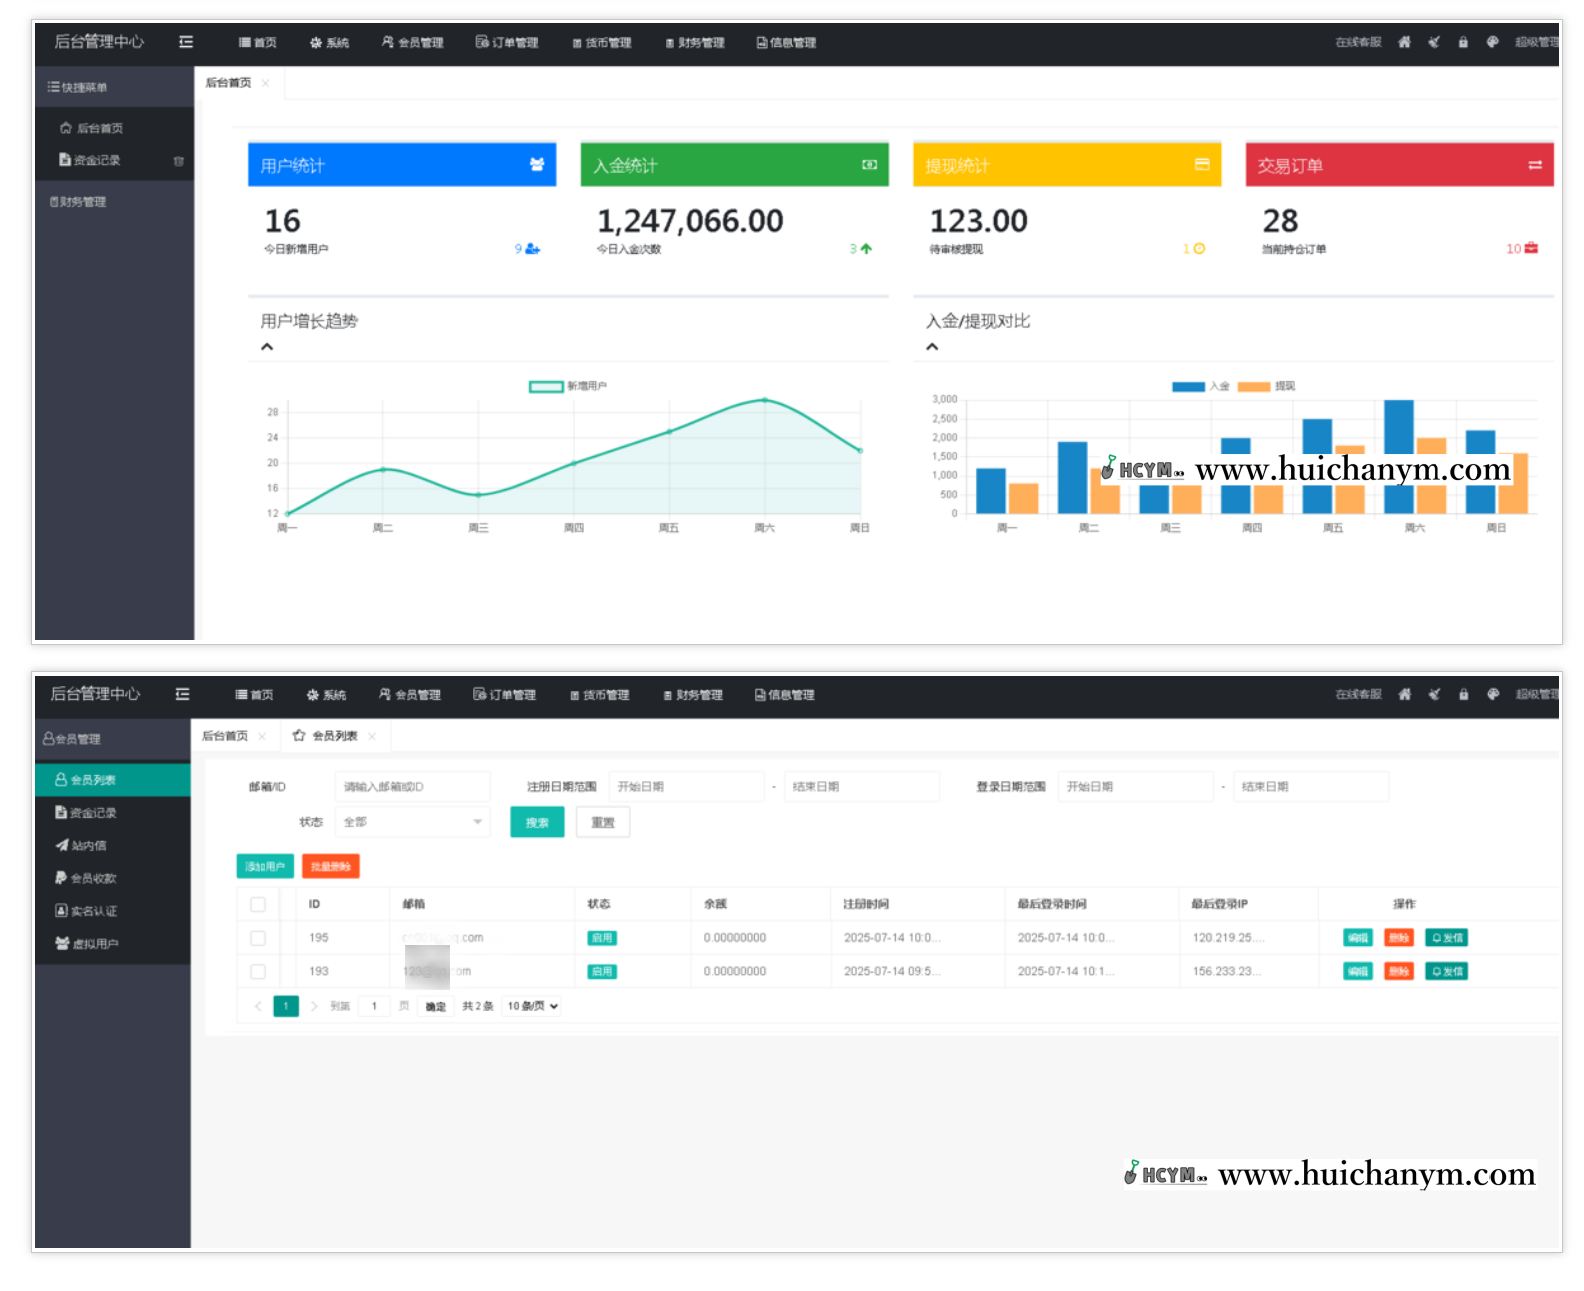Open the 状态 dropdown showing 全部

(412, 822)
